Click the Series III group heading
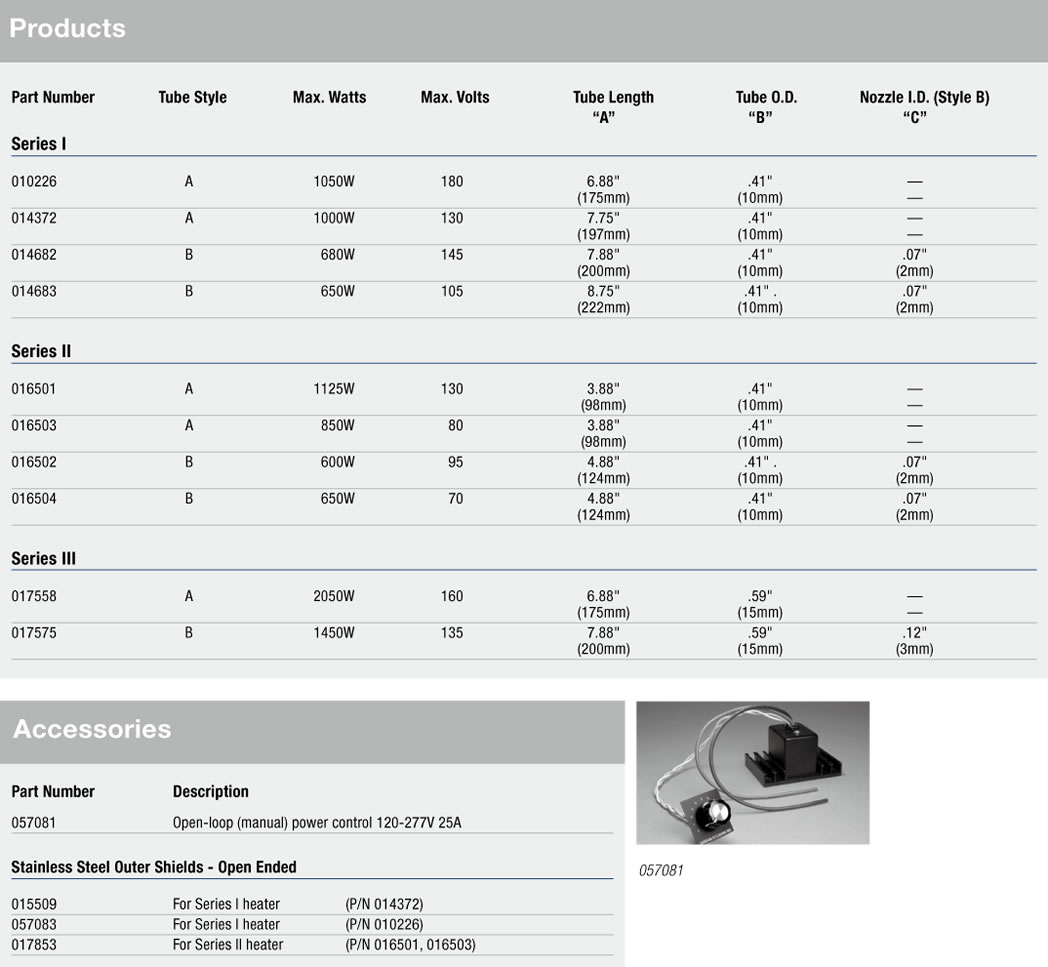The width and height of the screenshot is (1048, 967). click(43, 558)
